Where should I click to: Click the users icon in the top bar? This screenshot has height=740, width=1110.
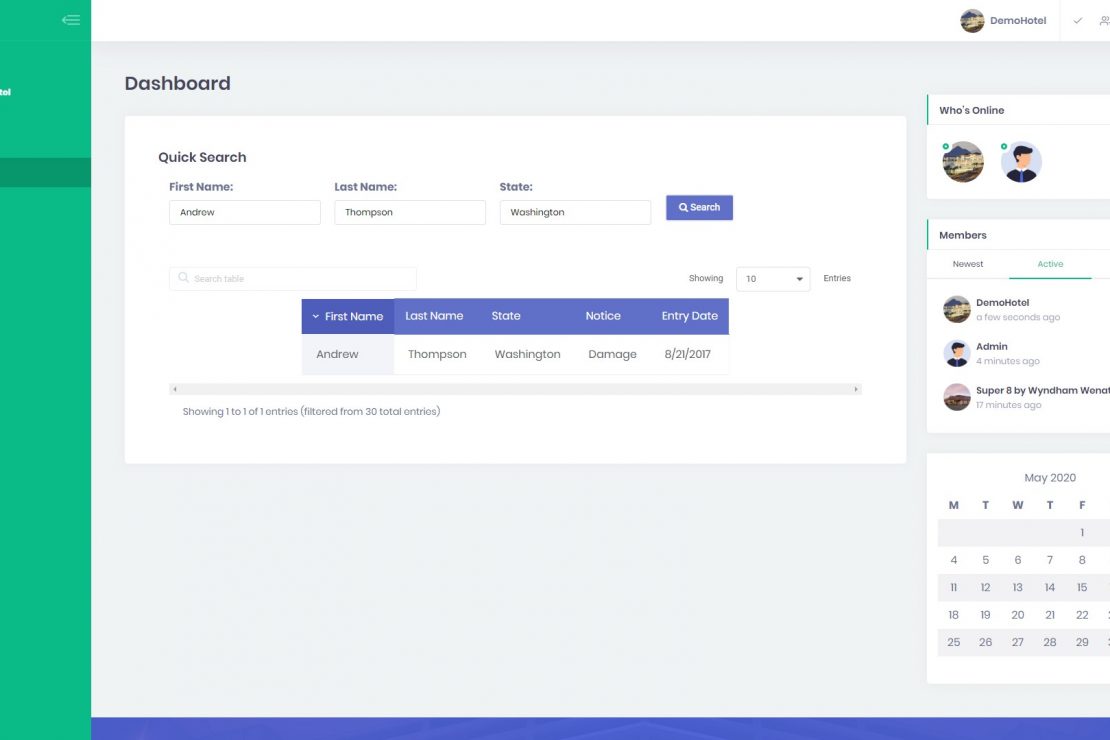(1103, 21)
